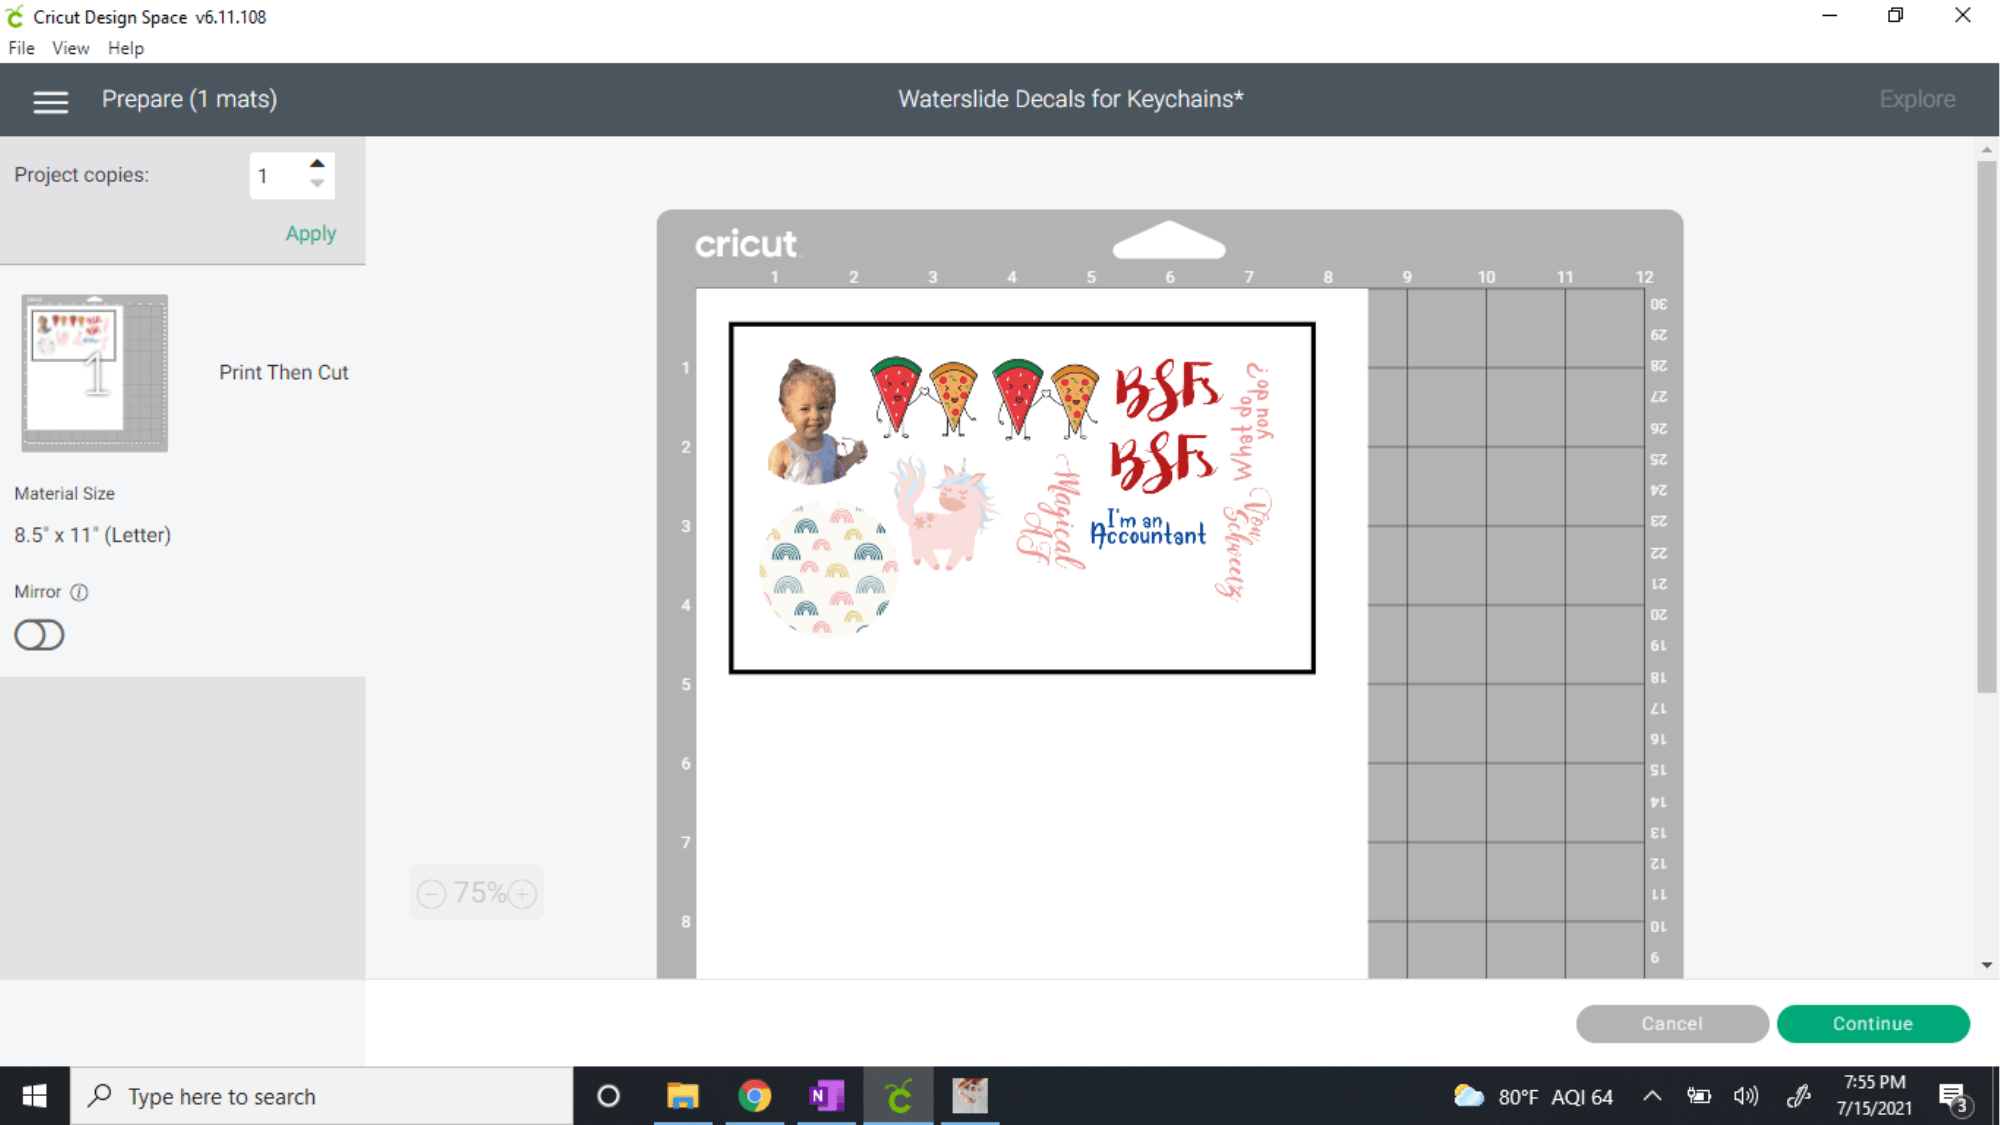
Task: Decrease project copies with the down arrow
Action: point(317,185)
